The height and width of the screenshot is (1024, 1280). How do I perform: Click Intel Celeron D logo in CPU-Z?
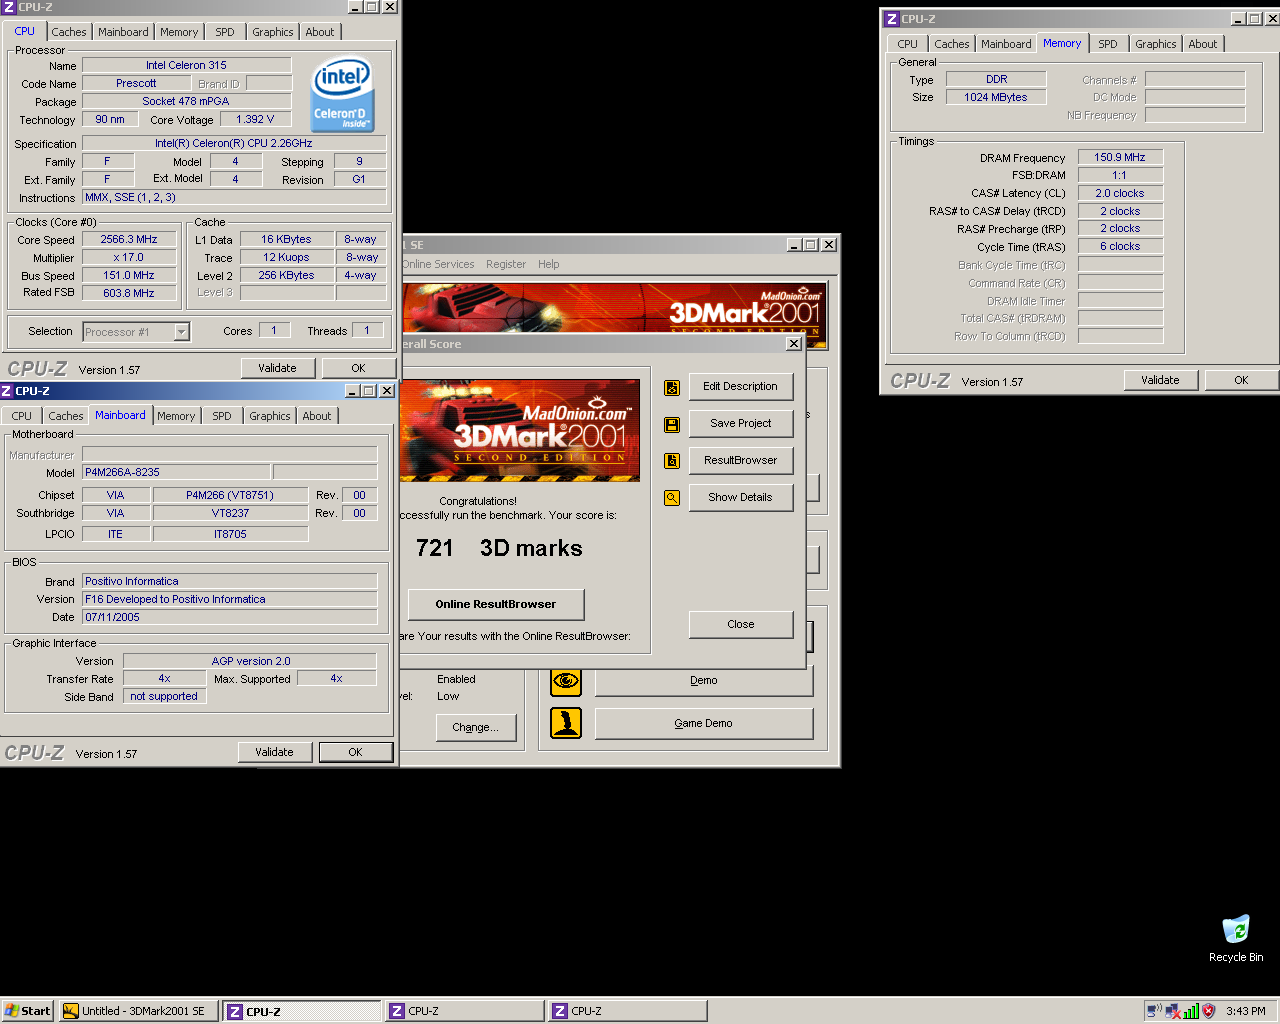[x=342, y=93]
